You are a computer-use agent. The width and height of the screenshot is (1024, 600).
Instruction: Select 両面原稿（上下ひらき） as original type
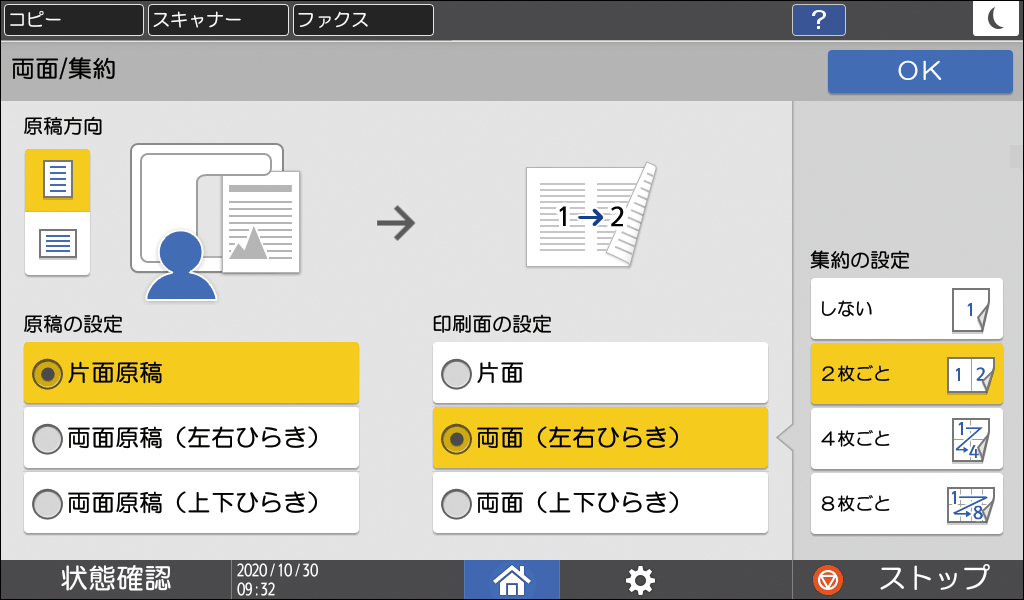click(x=190, y=502)
